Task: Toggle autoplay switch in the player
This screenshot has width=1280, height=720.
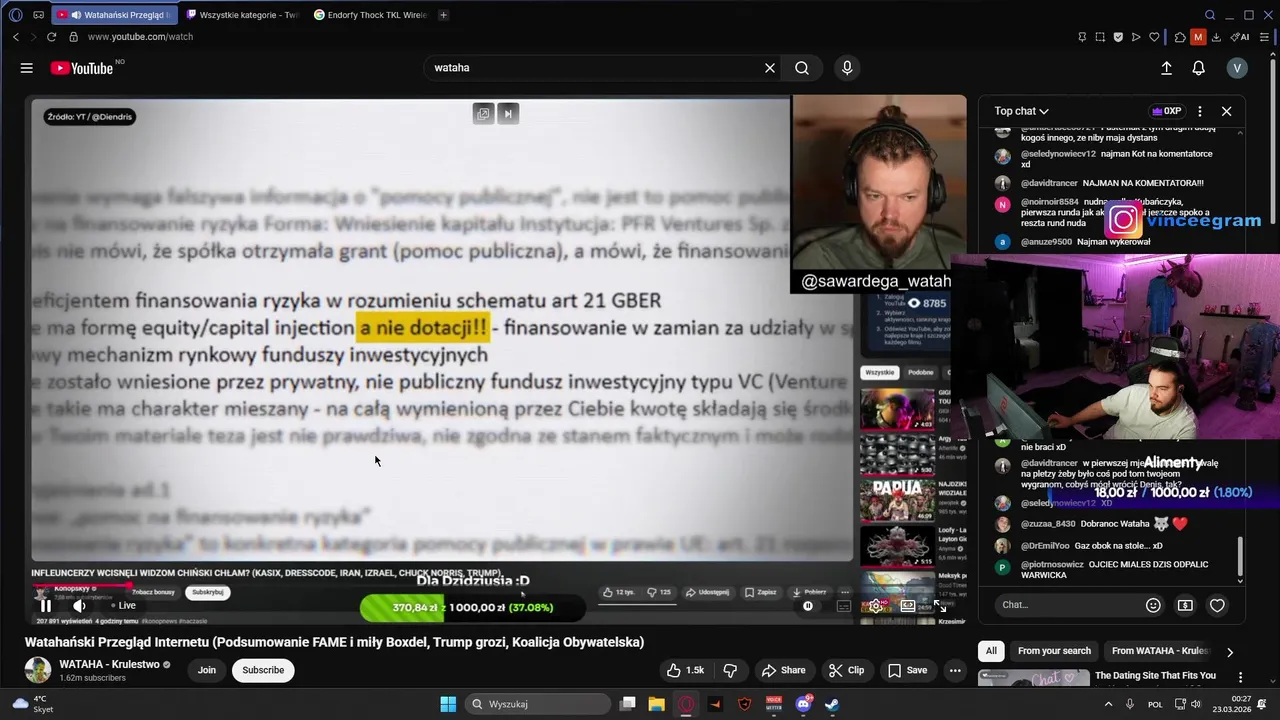Action: click(808, 605)
